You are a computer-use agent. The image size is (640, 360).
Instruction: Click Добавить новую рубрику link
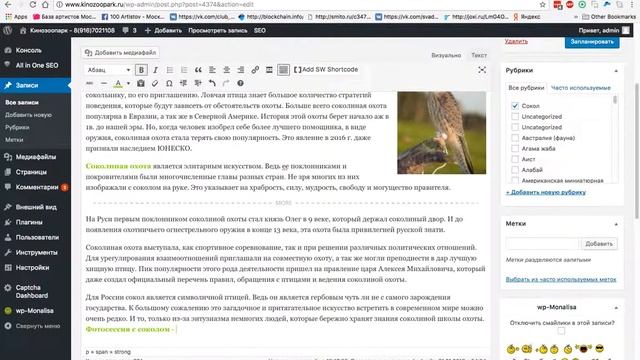pyautogui.click(x=546, y=192)
